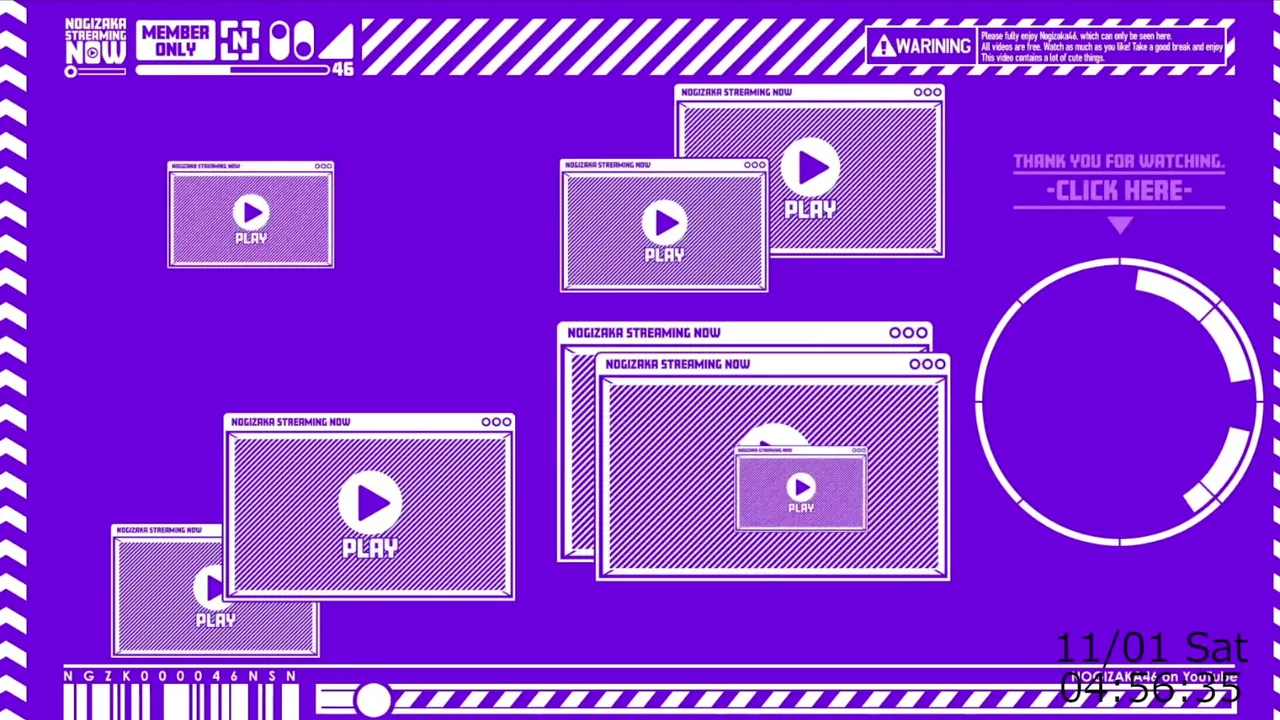The height and width of the screenshot is (720, 1280).
Task: Click the N logo icon next to MEMBER ONLY
Action: tap(240, 41)
